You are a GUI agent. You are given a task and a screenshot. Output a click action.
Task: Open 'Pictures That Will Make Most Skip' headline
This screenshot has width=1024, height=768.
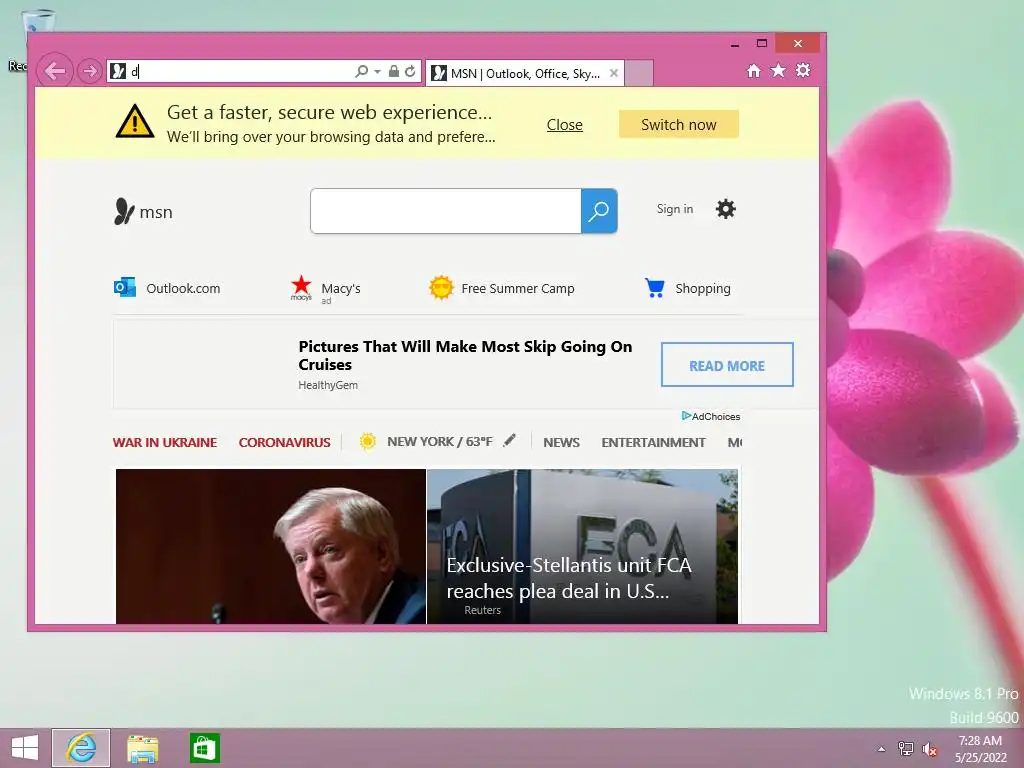pos(465,355)
